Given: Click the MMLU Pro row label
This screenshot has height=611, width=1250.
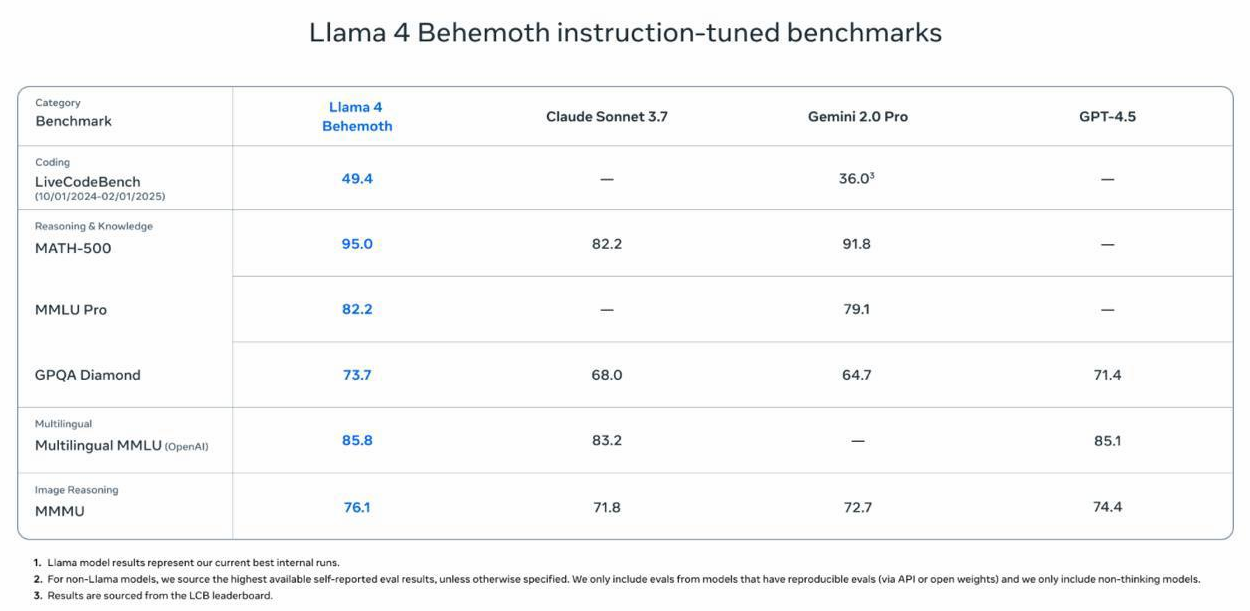Looking at the screenshot, I should coord(71,310).
